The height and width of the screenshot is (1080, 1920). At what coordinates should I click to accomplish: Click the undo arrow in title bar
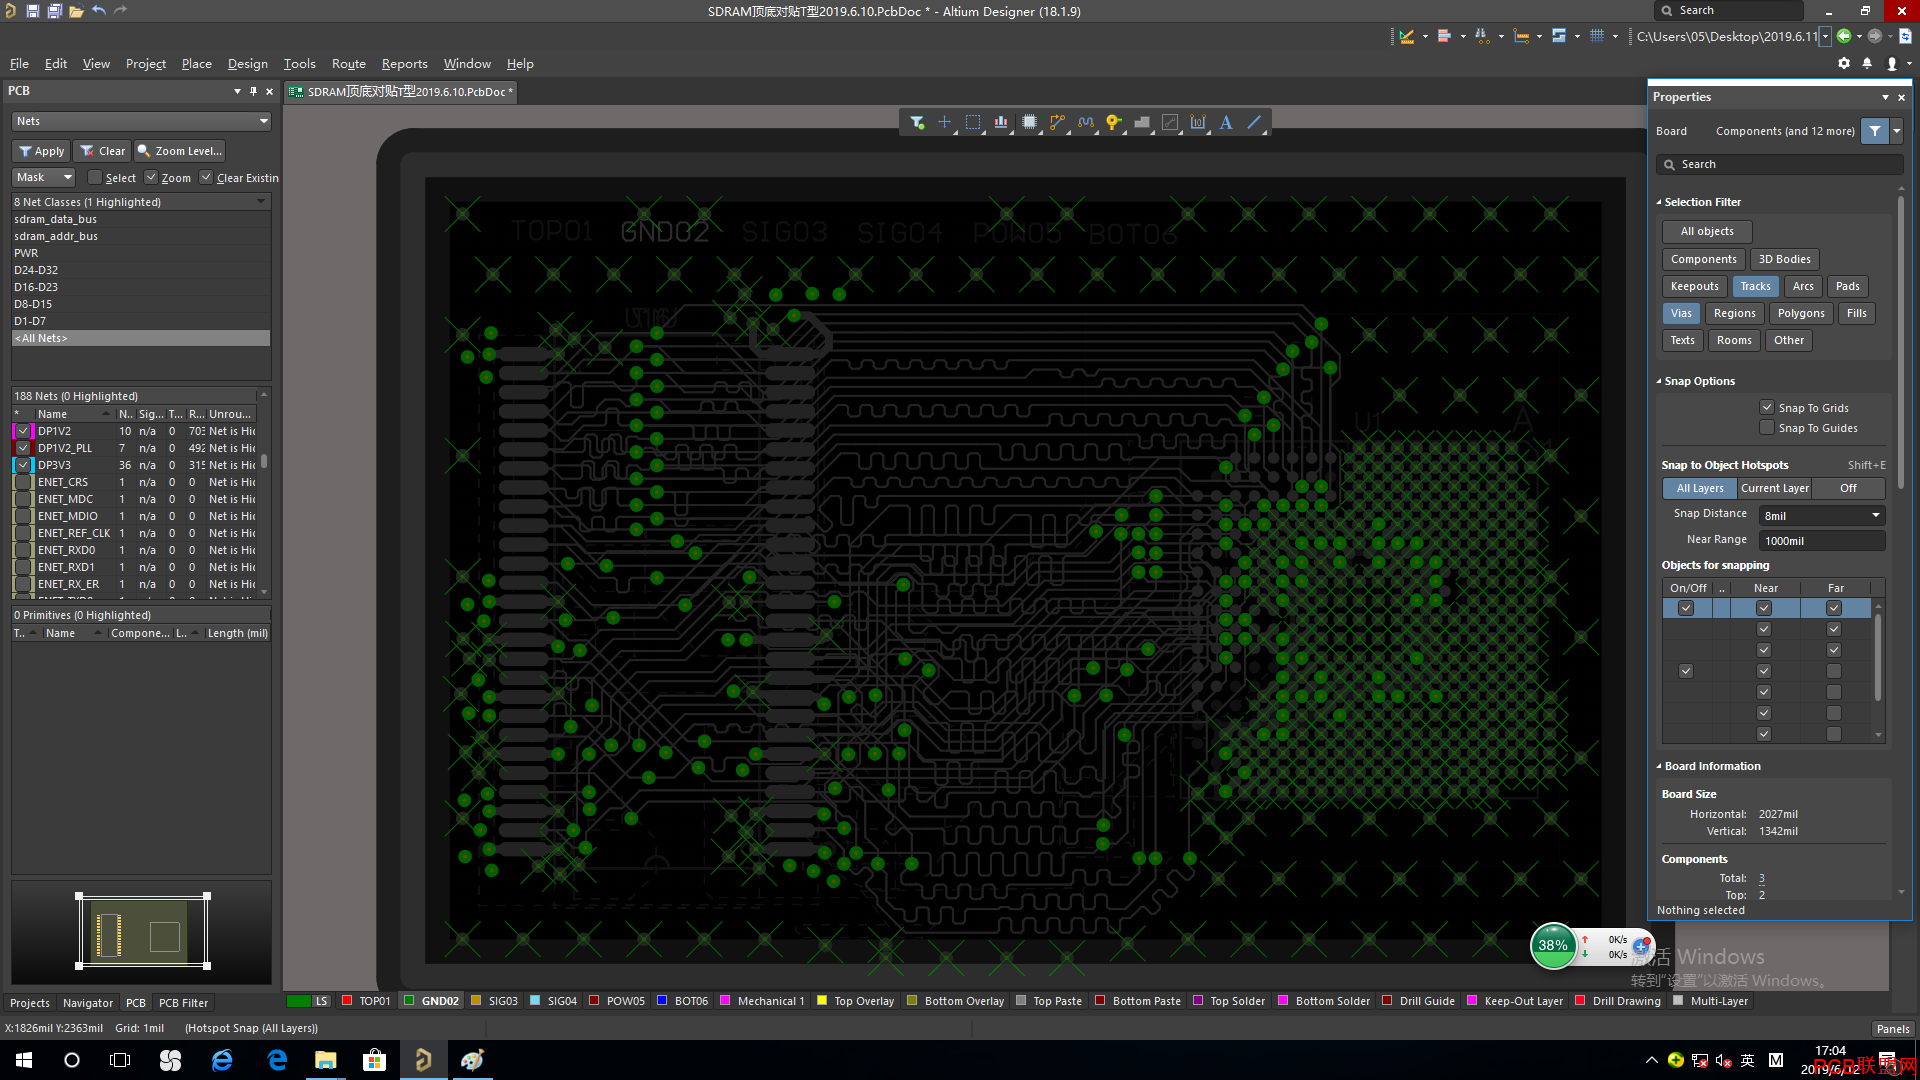pos(99,11)
